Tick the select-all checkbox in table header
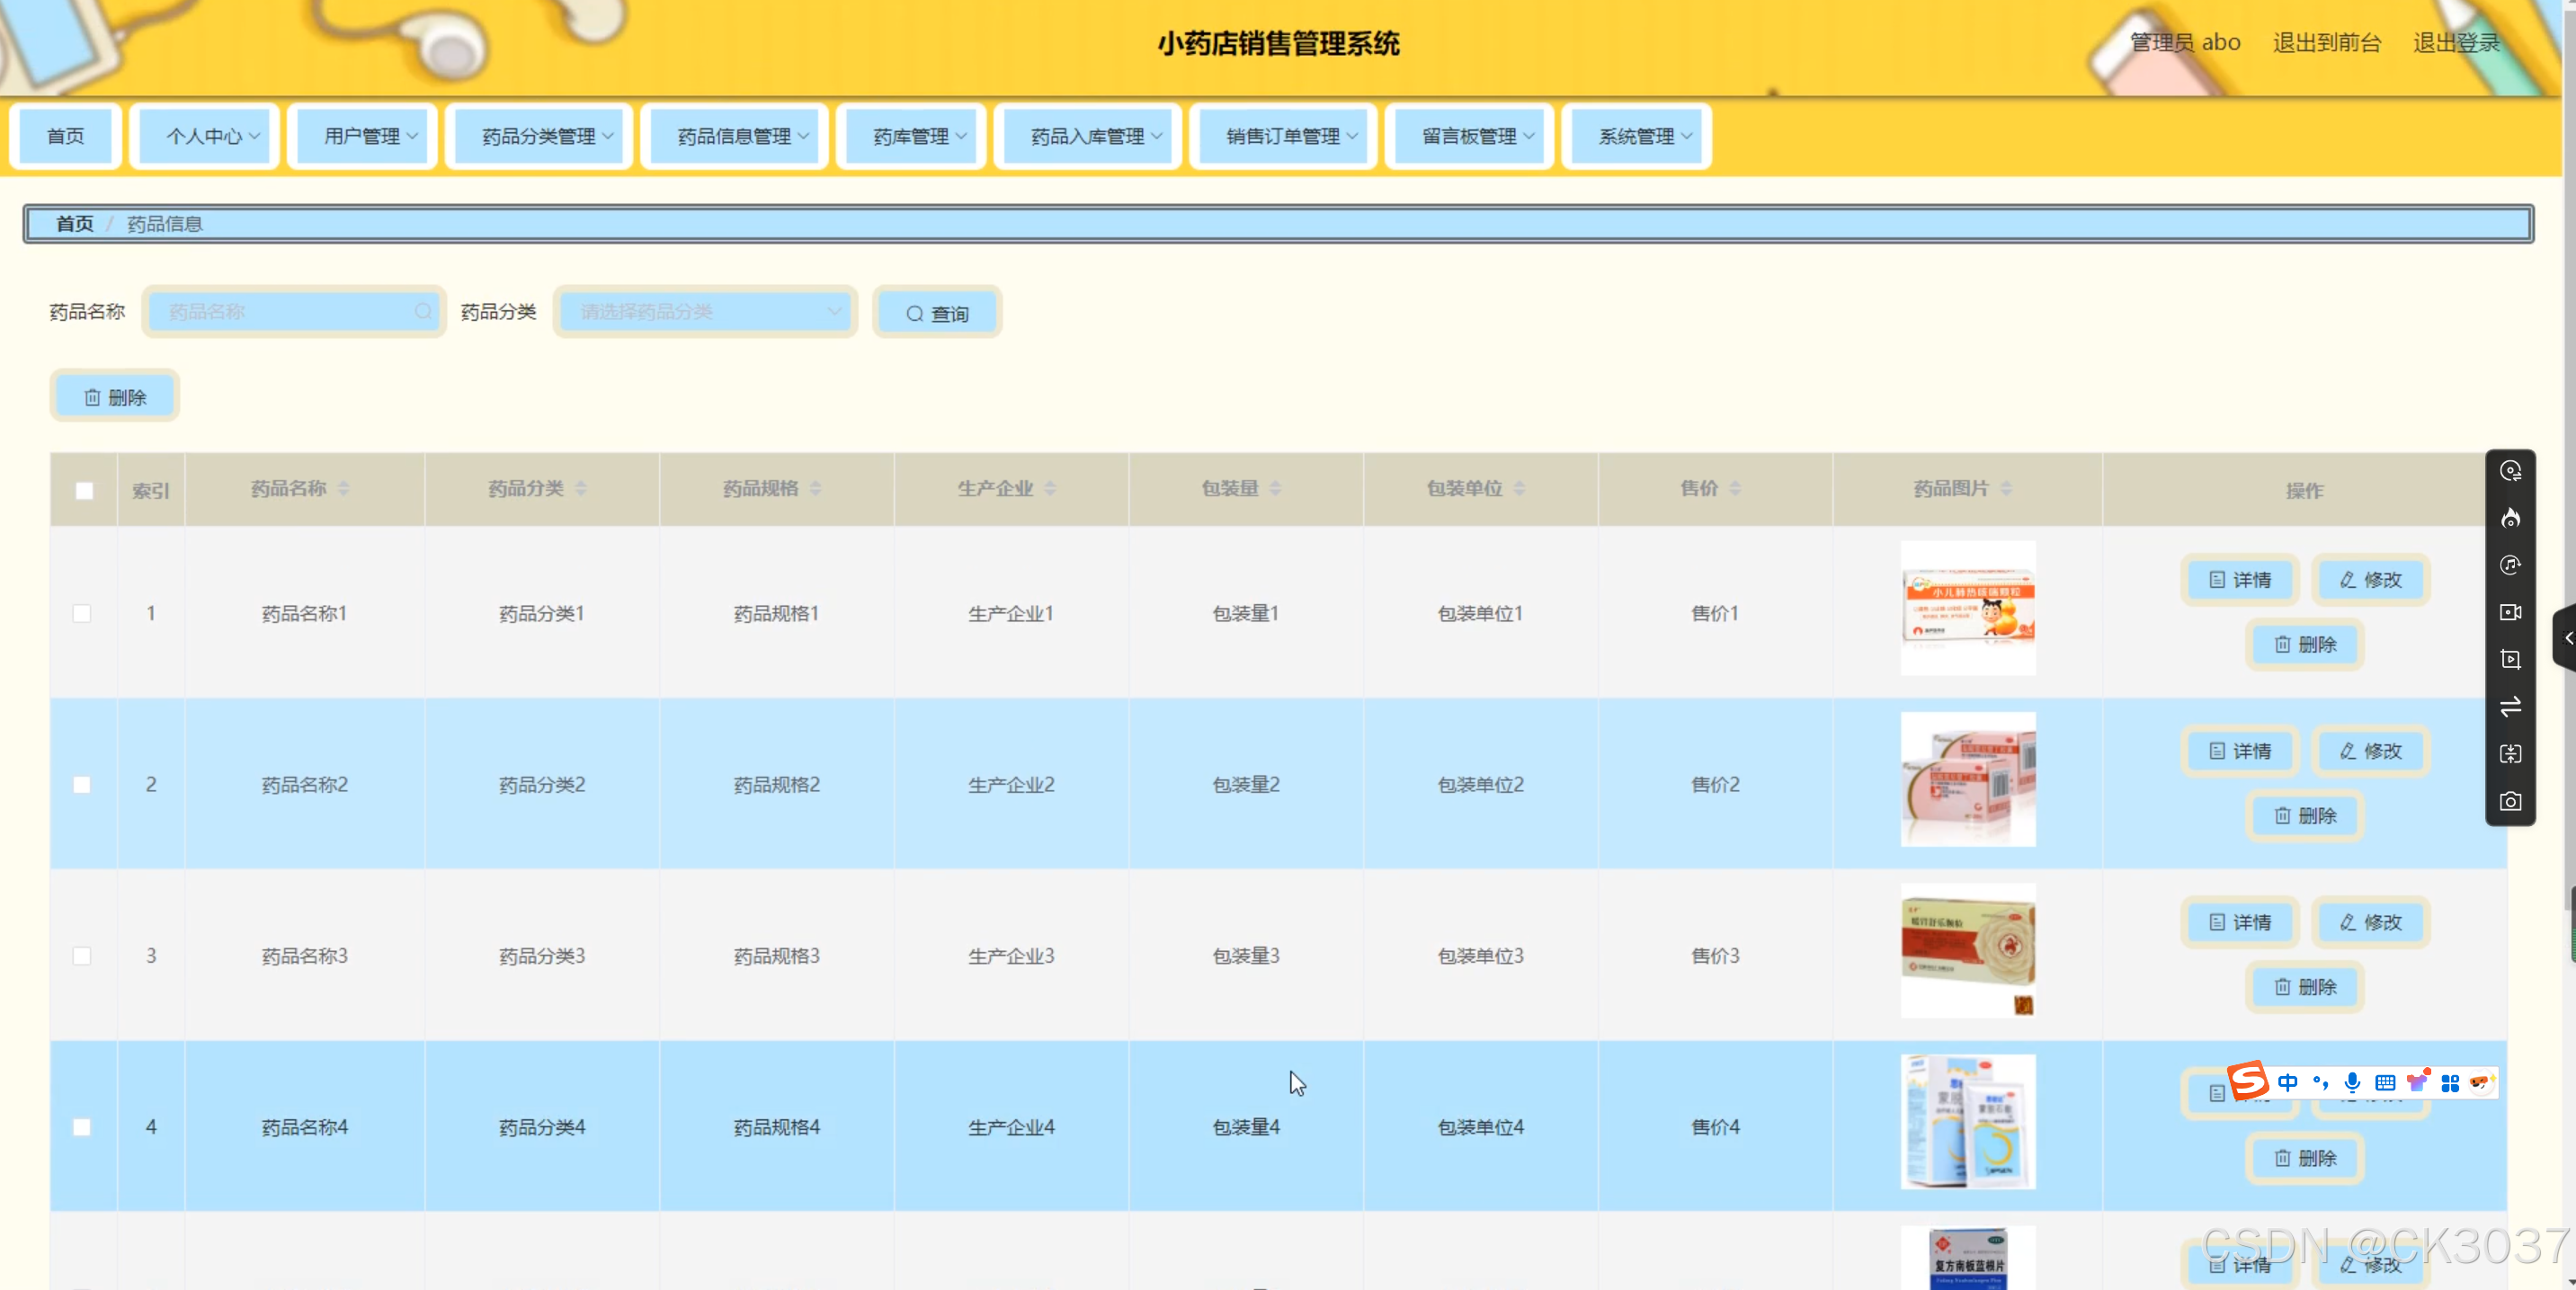This screenshot has width=2576, height=1290. pyautogui.click(x=84, y=490)
